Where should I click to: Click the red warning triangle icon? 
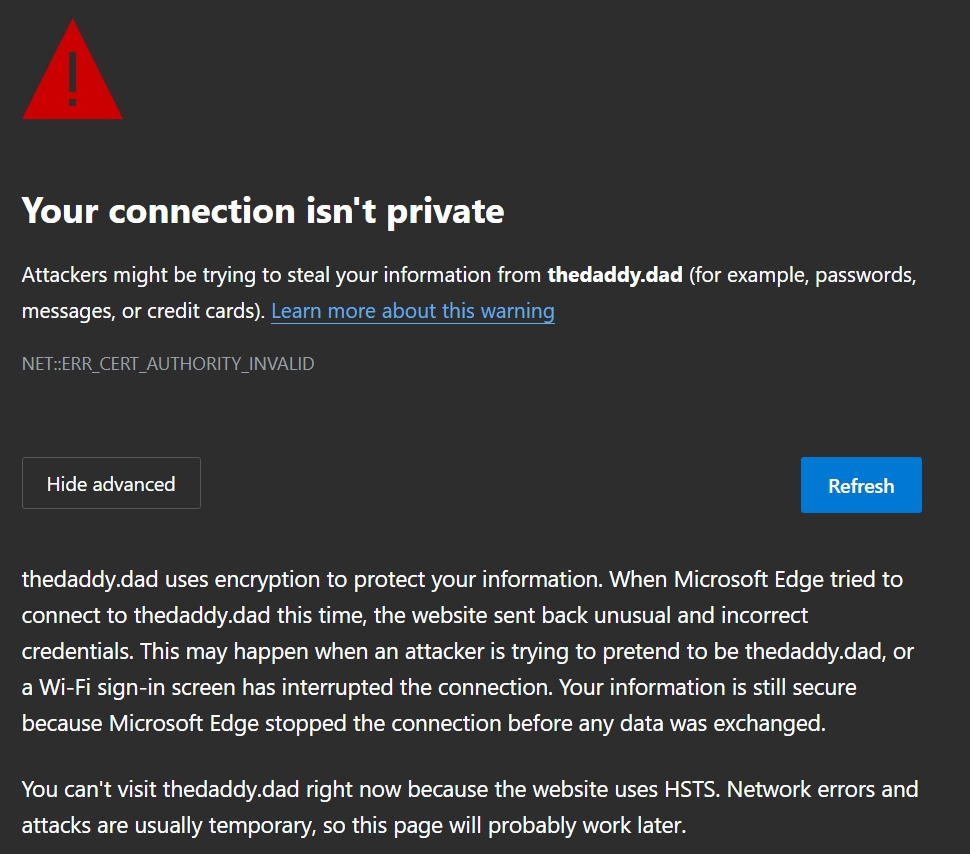point(72,69)
